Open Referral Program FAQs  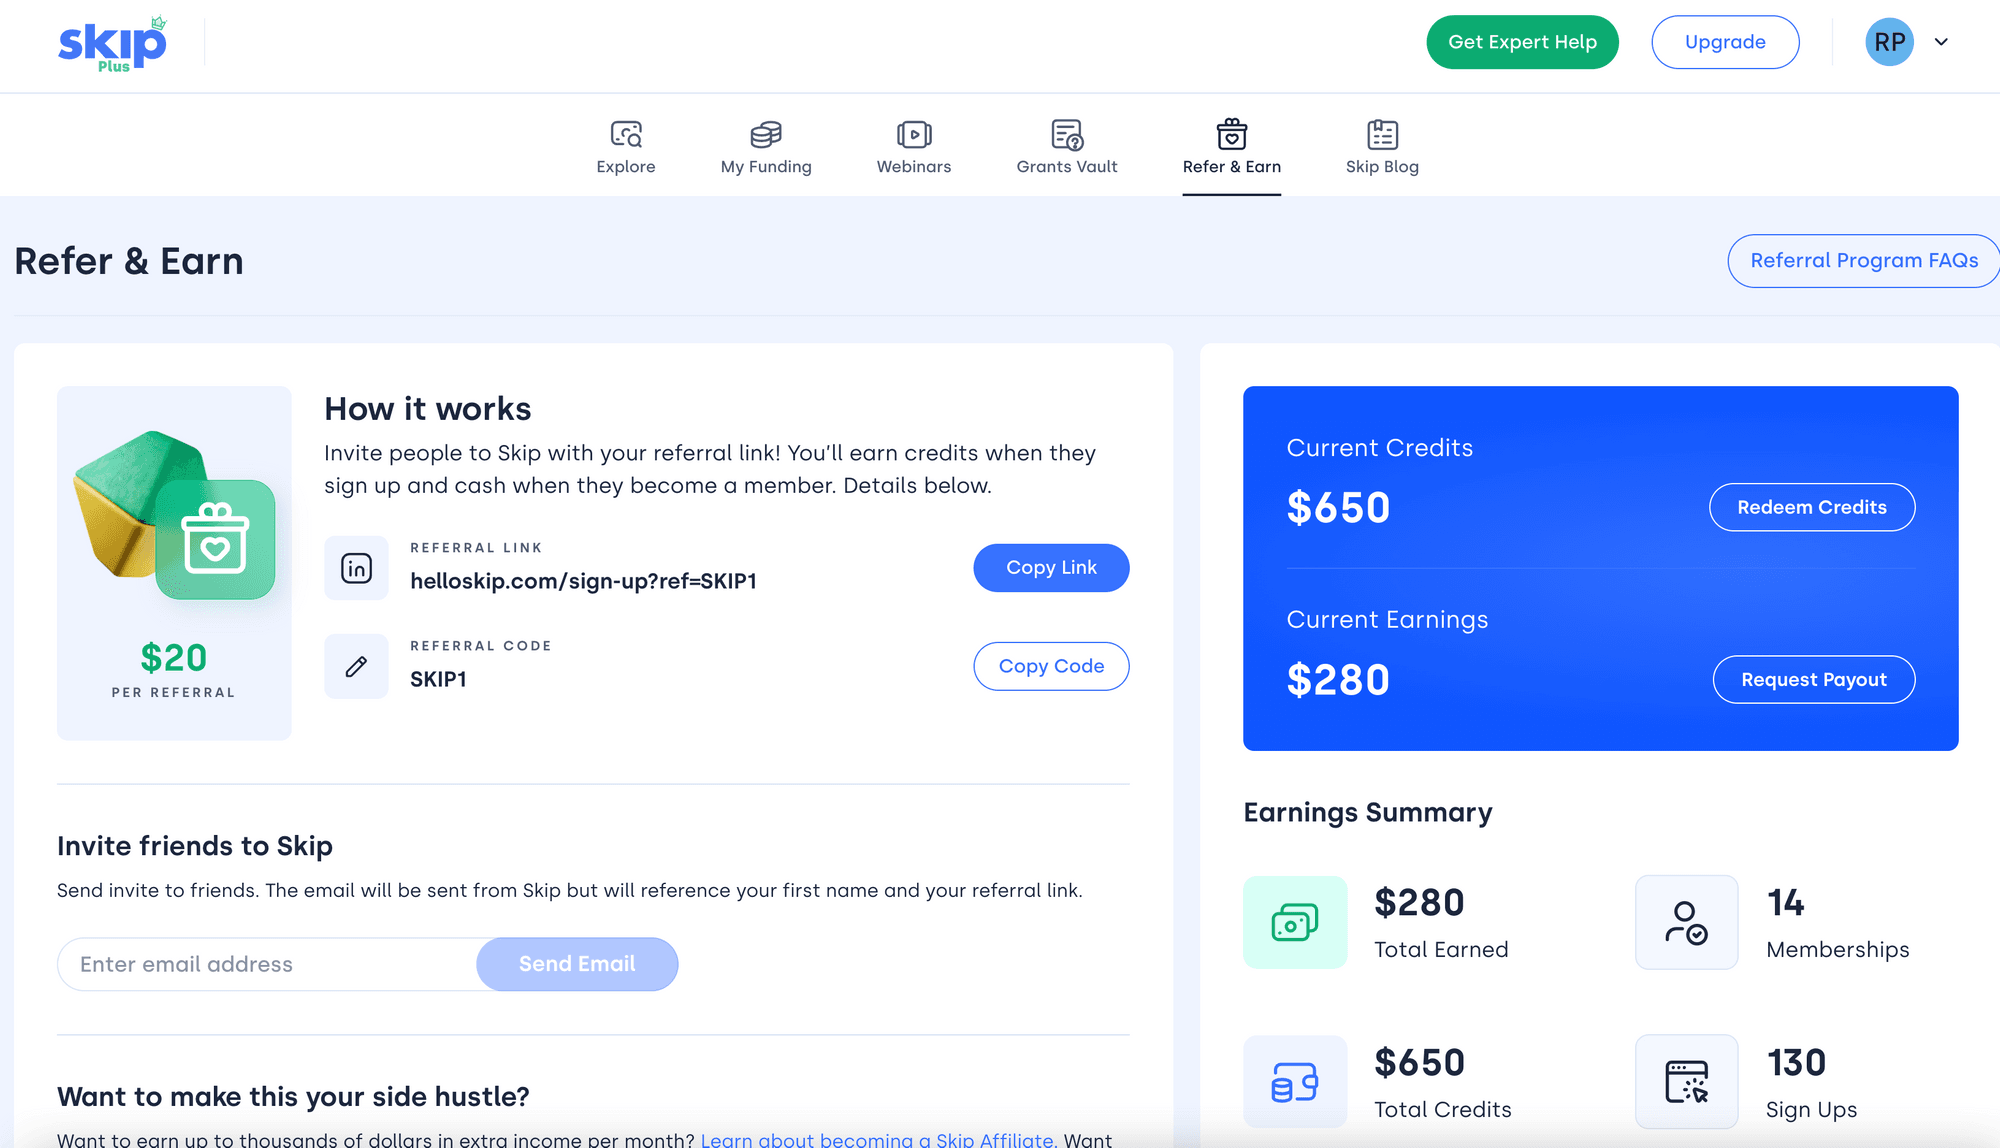click(1864, 261)
